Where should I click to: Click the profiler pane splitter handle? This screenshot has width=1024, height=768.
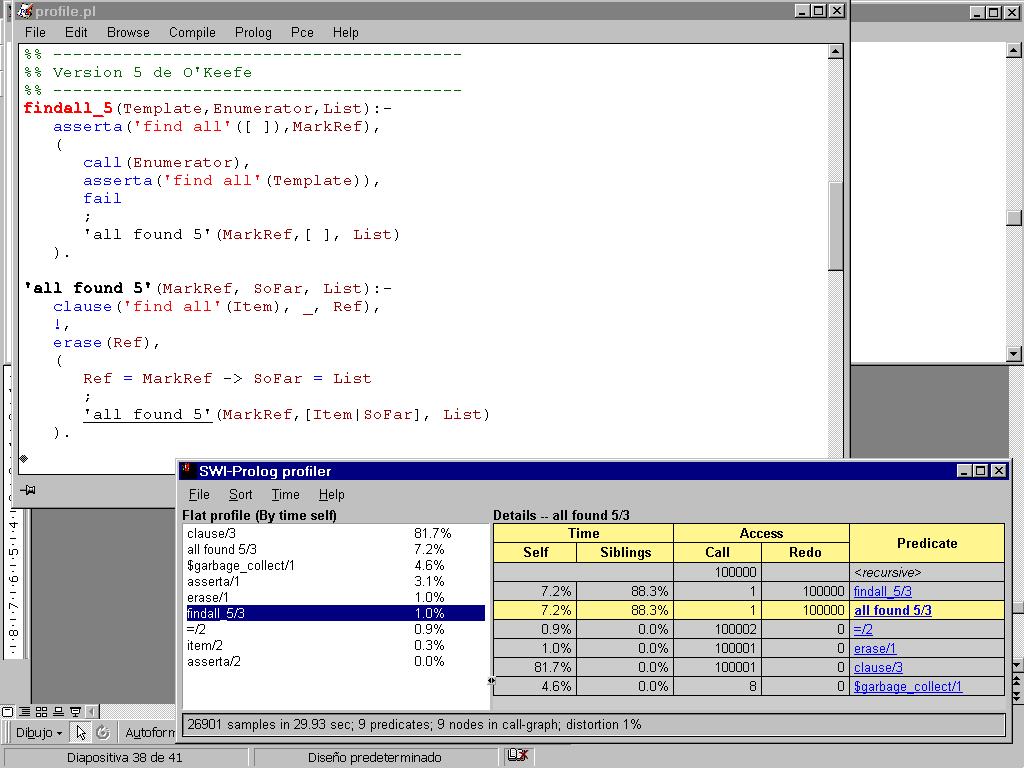pyautogui.click(x=490, y=680)
